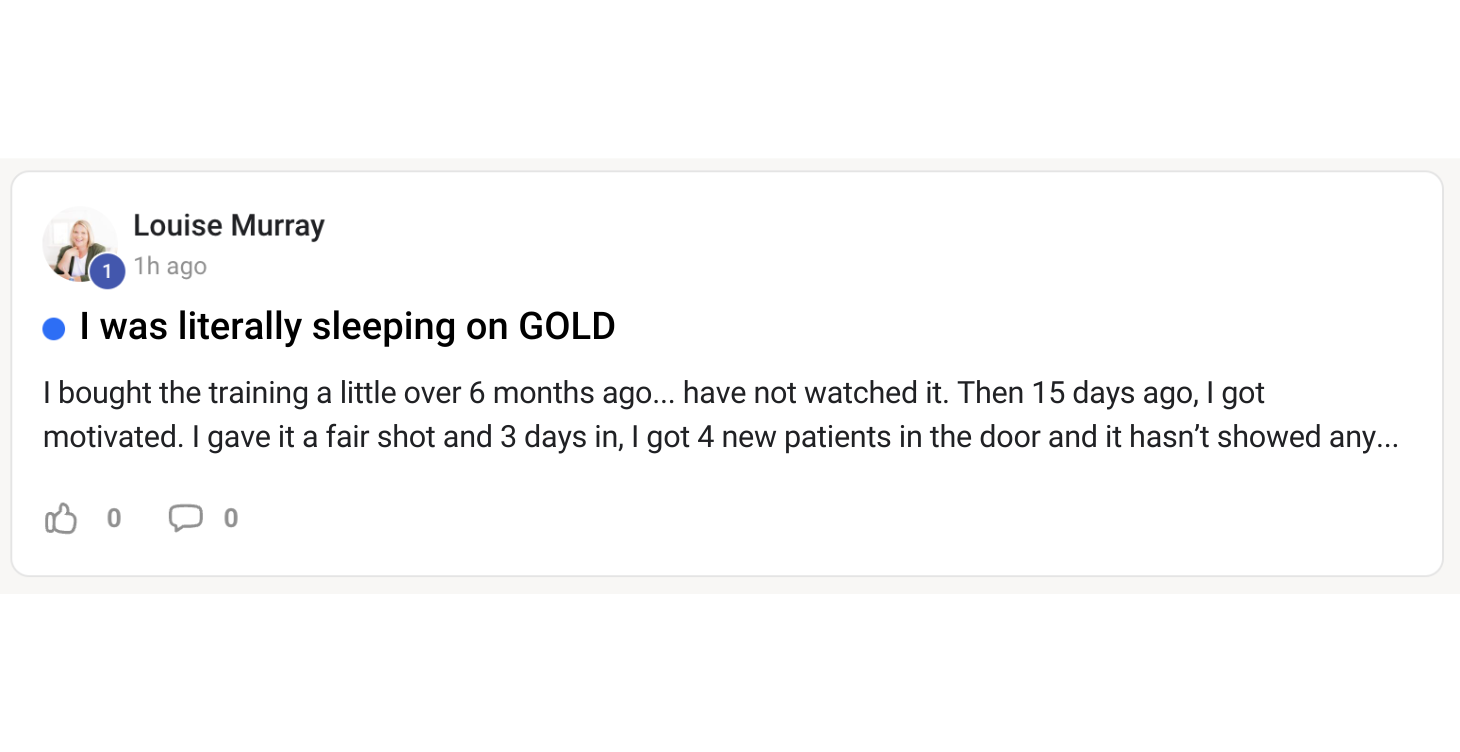Click the word "GOLD" in the title
The height and width of the screenshot is (752, 1460).
(x=566, y=327)
